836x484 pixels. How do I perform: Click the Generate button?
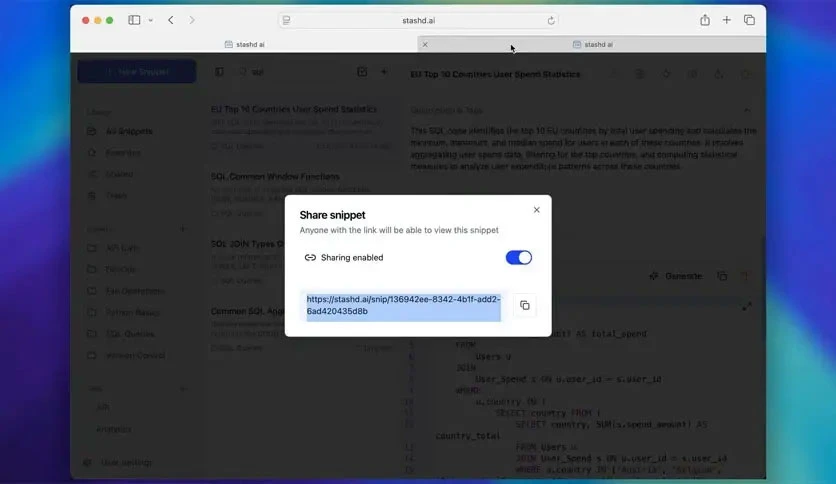tap(676, 276)
